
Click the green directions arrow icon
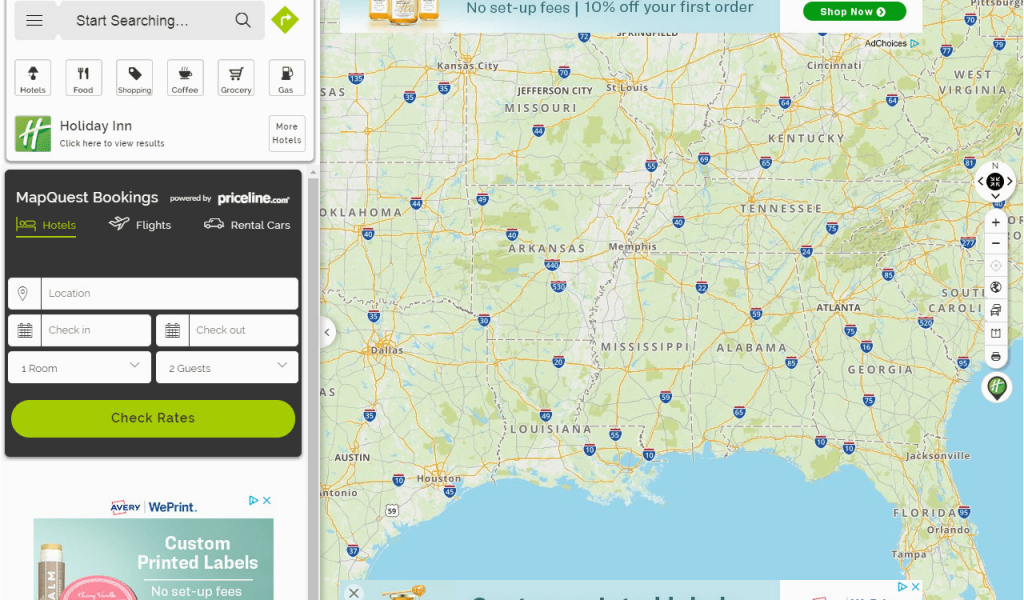click(285, 20)
